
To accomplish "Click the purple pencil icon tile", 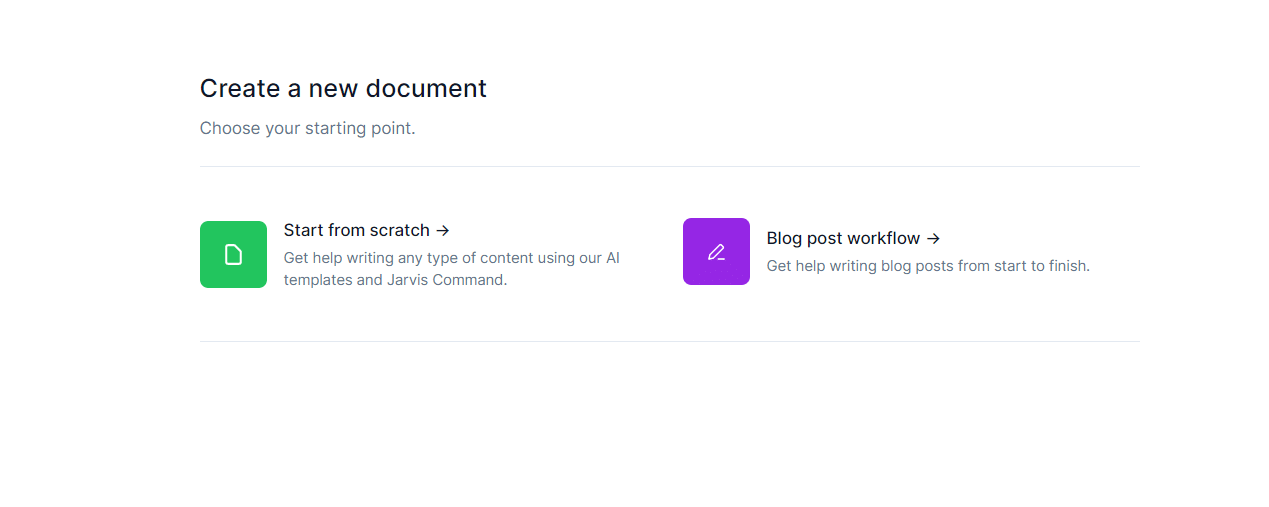I will (716, 251).
